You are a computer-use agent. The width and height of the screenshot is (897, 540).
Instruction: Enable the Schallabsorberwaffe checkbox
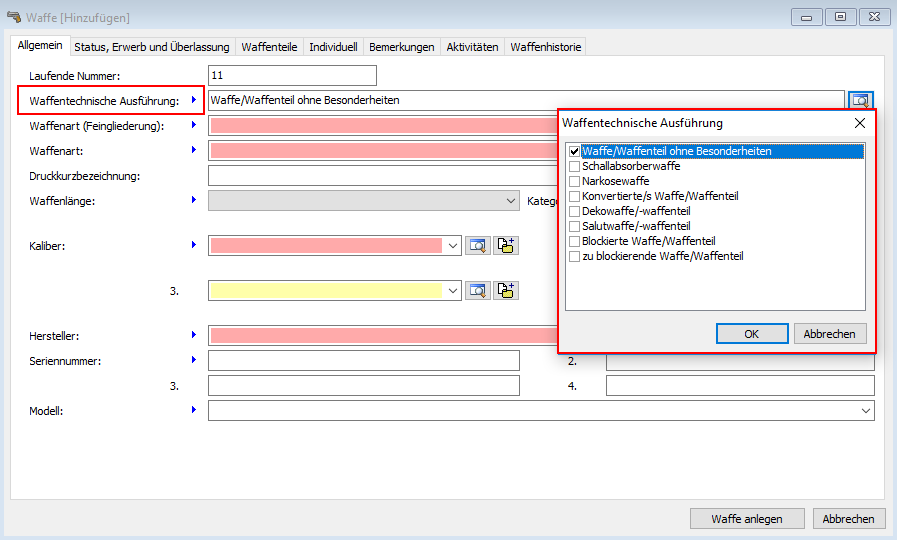[574, 167]
